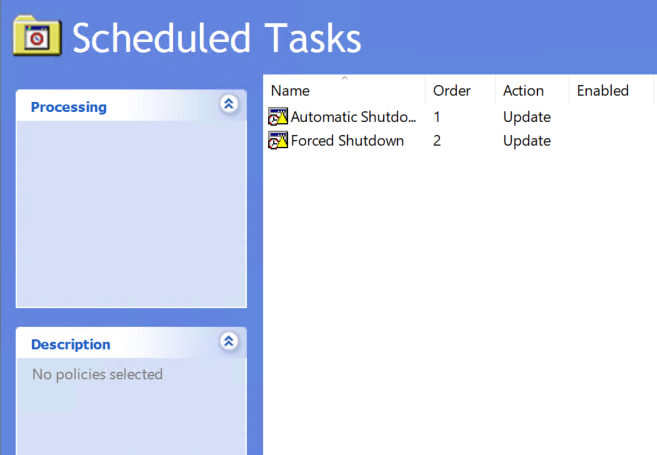Screen dimensions: 657x455
Task: Sort list by Action column header
Action: coord(523,91)
